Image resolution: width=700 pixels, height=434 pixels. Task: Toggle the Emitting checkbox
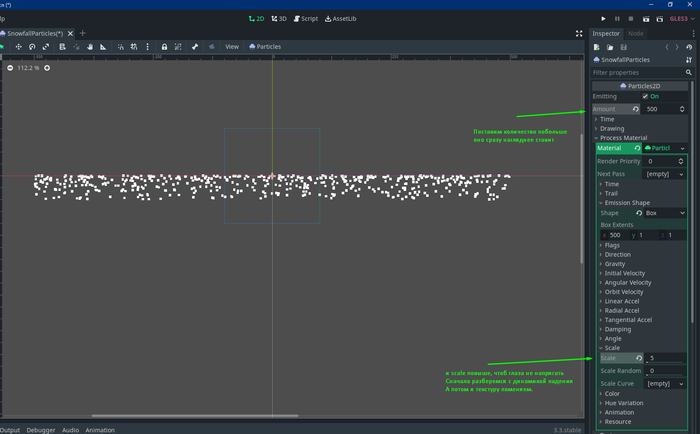click(x=646, y=96)
